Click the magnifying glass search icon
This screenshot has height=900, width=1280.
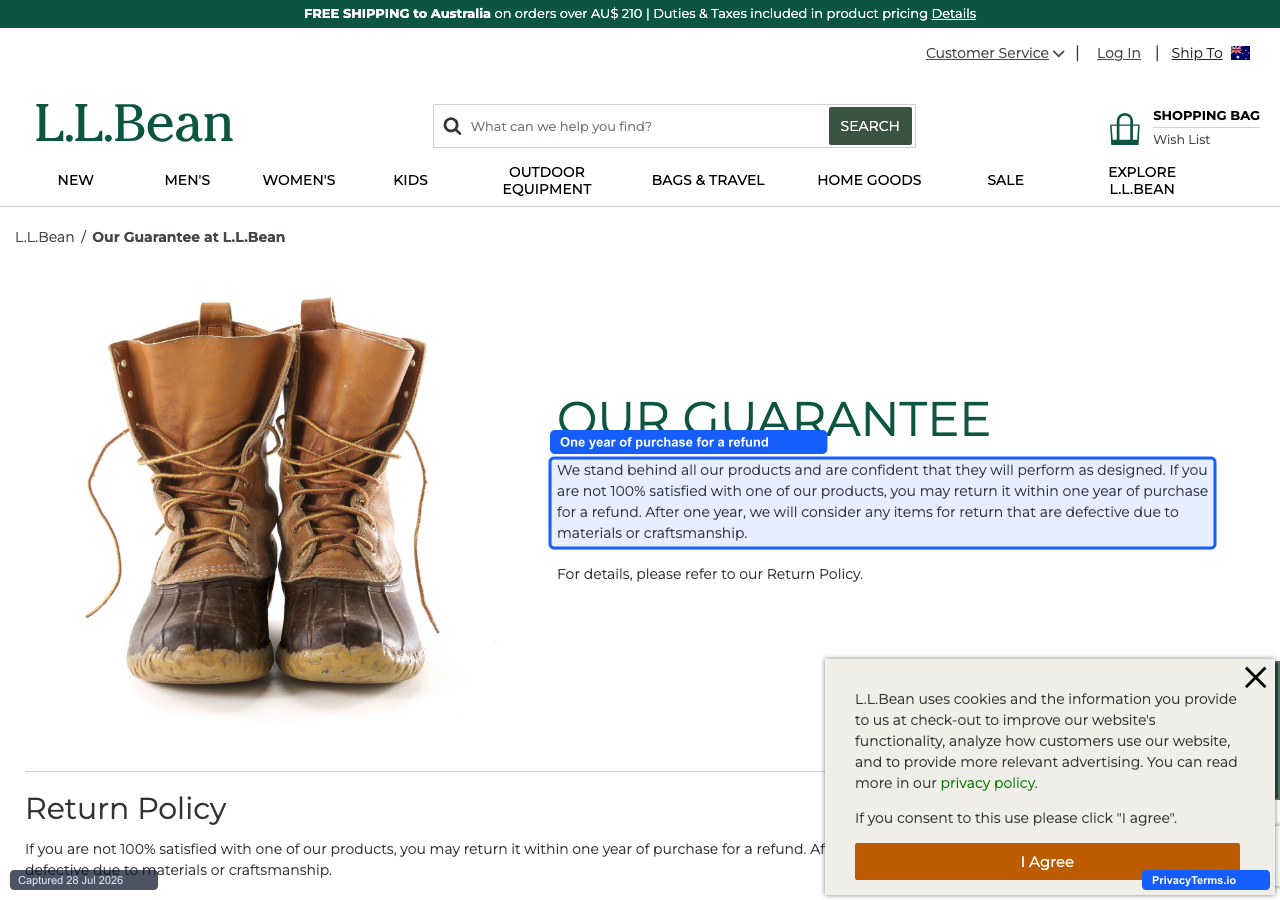tap(452, 126)
